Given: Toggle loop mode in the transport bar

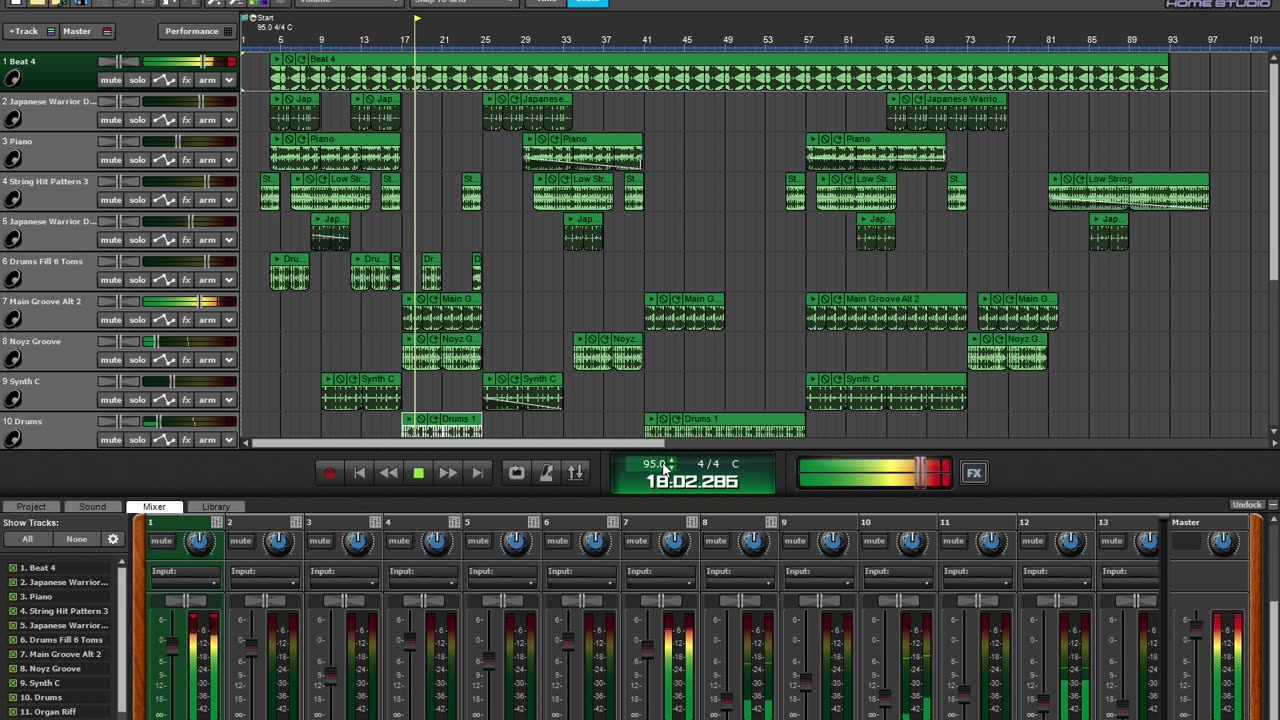Looking at the screenshot, I should coord(516,473).
